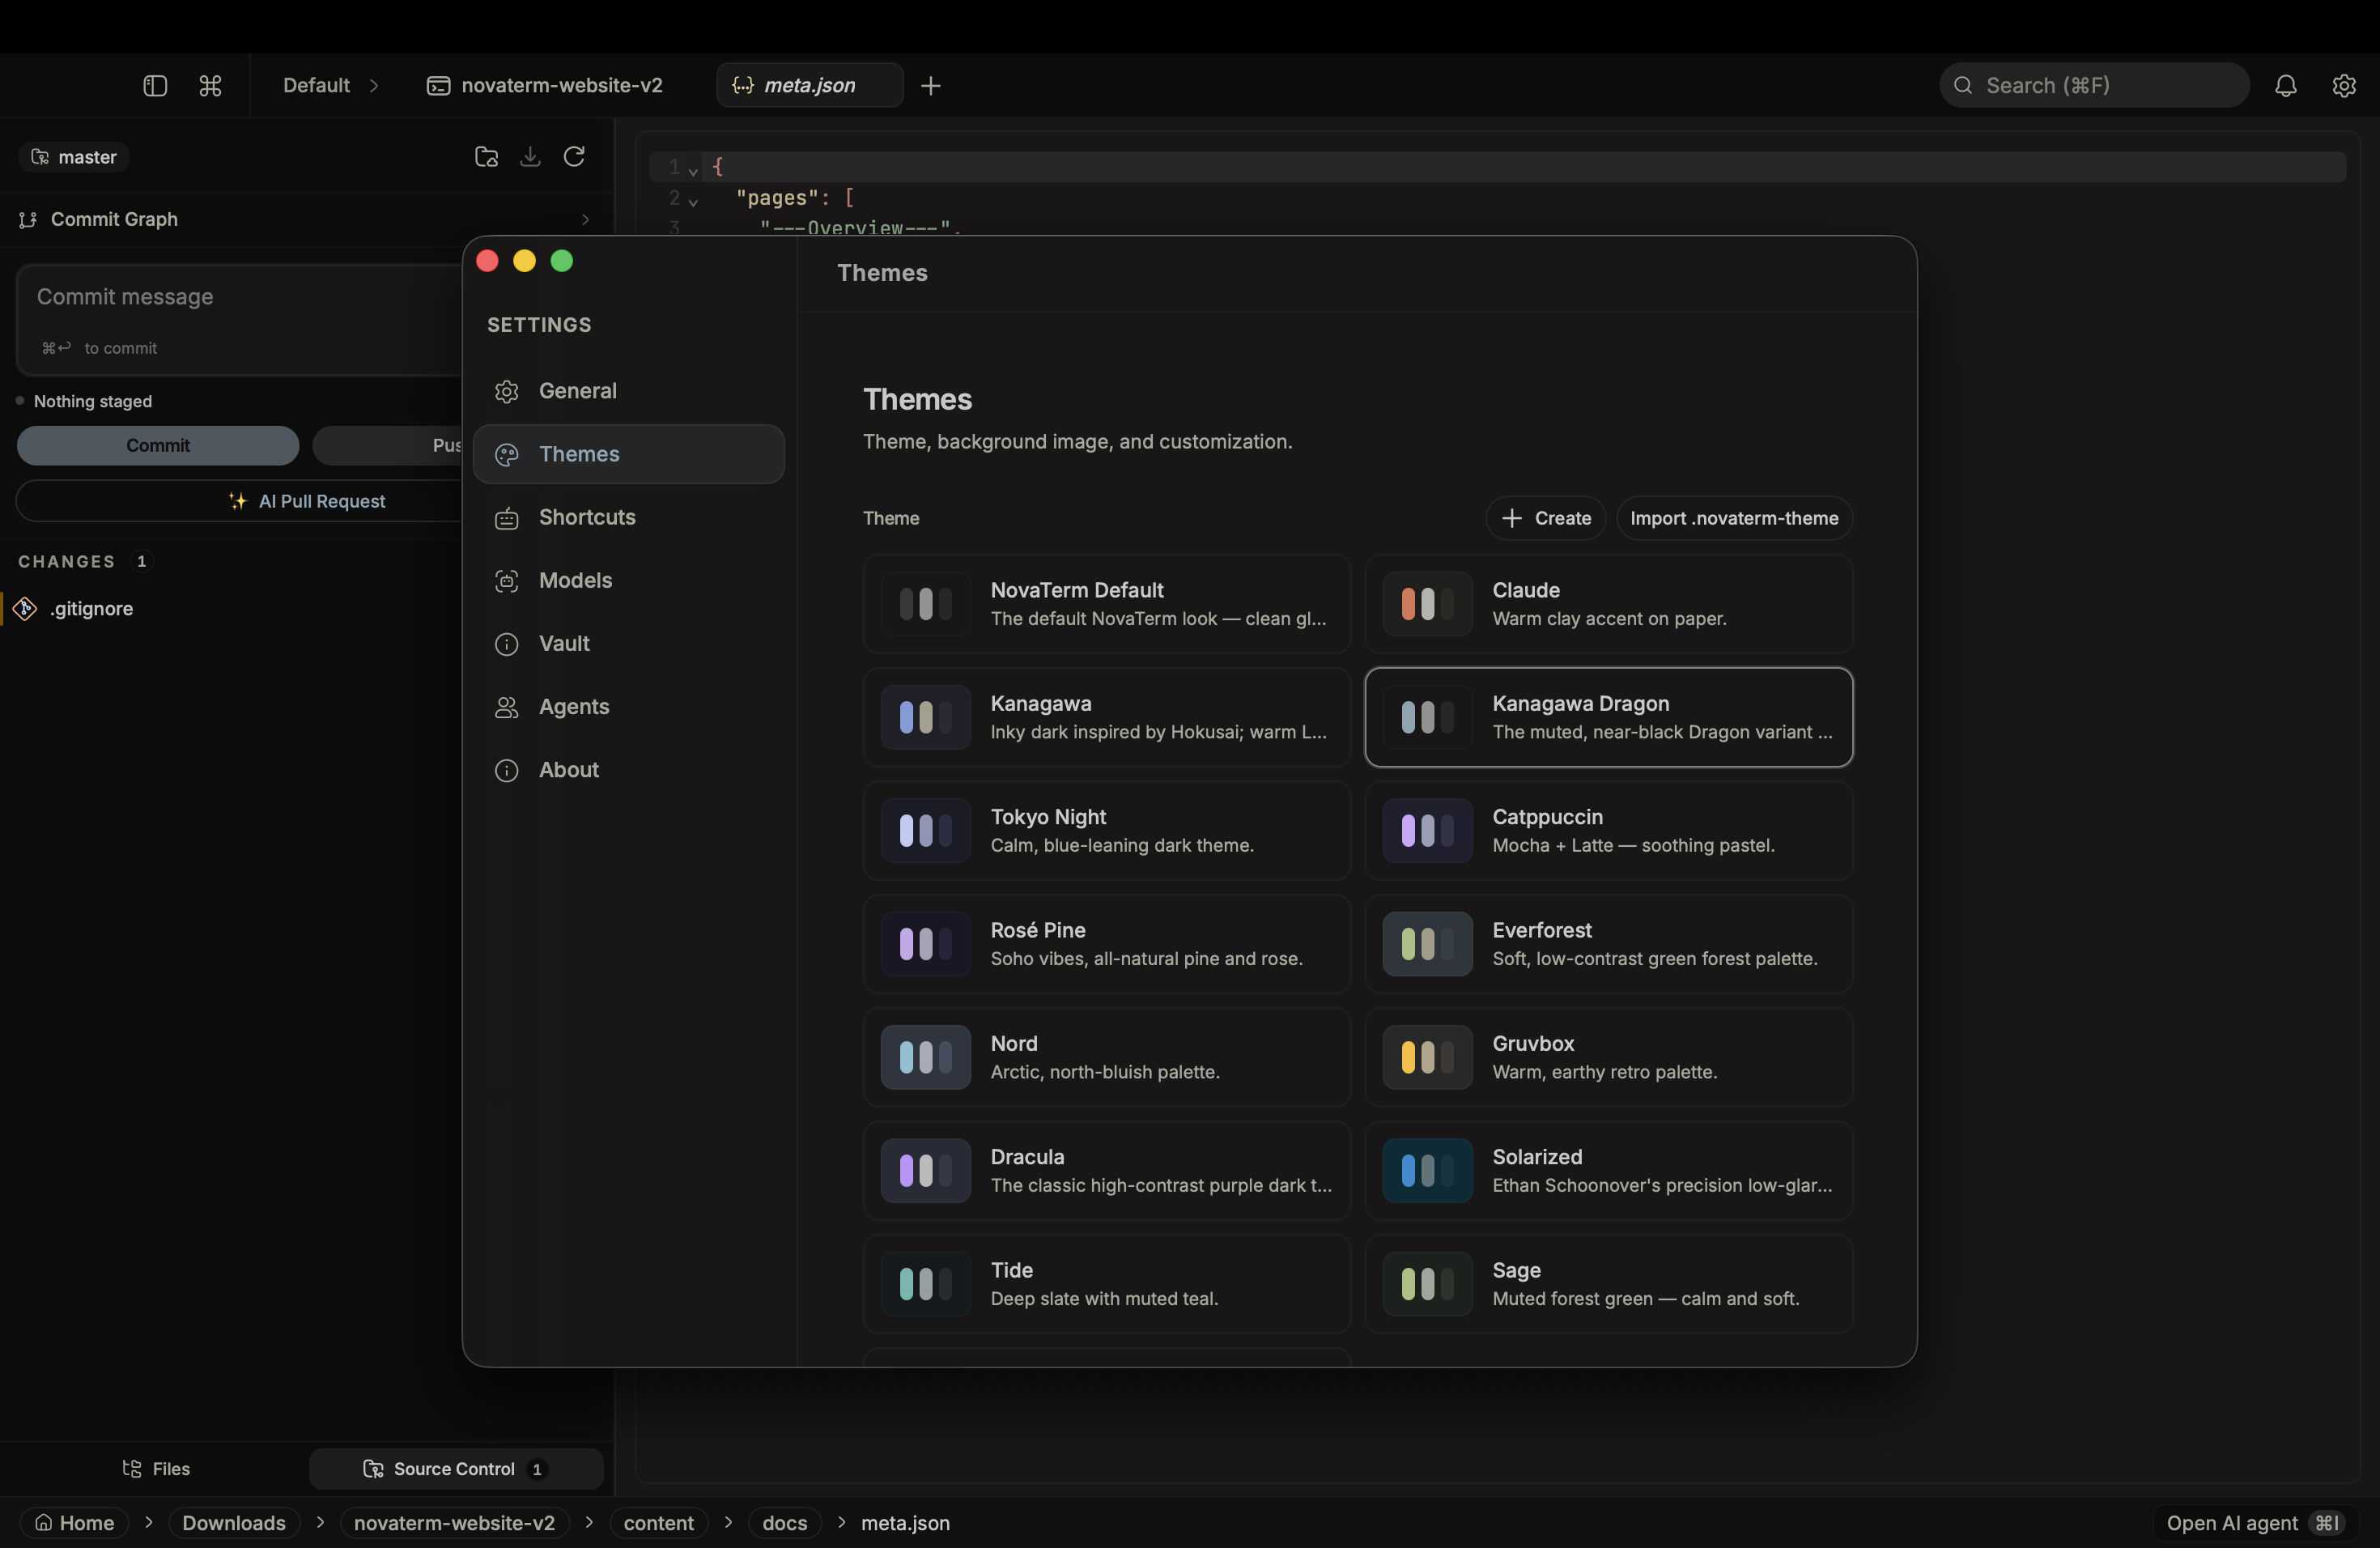Click the master branch icon
Image resolution: width=2380 pixels, height=1548 pixels.
40,157
